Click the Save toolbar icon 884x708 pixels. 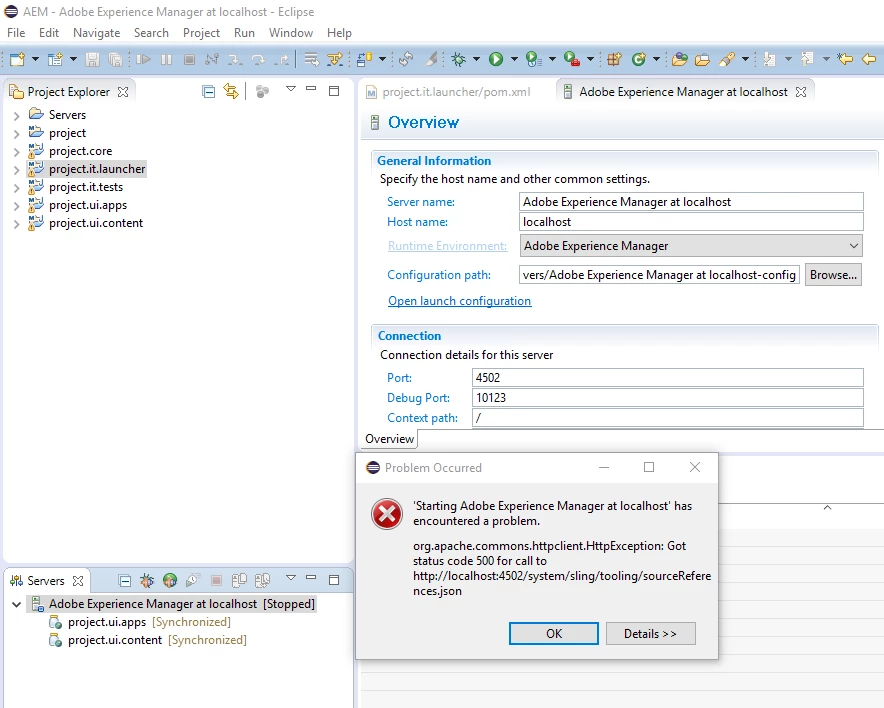(92, 59)
